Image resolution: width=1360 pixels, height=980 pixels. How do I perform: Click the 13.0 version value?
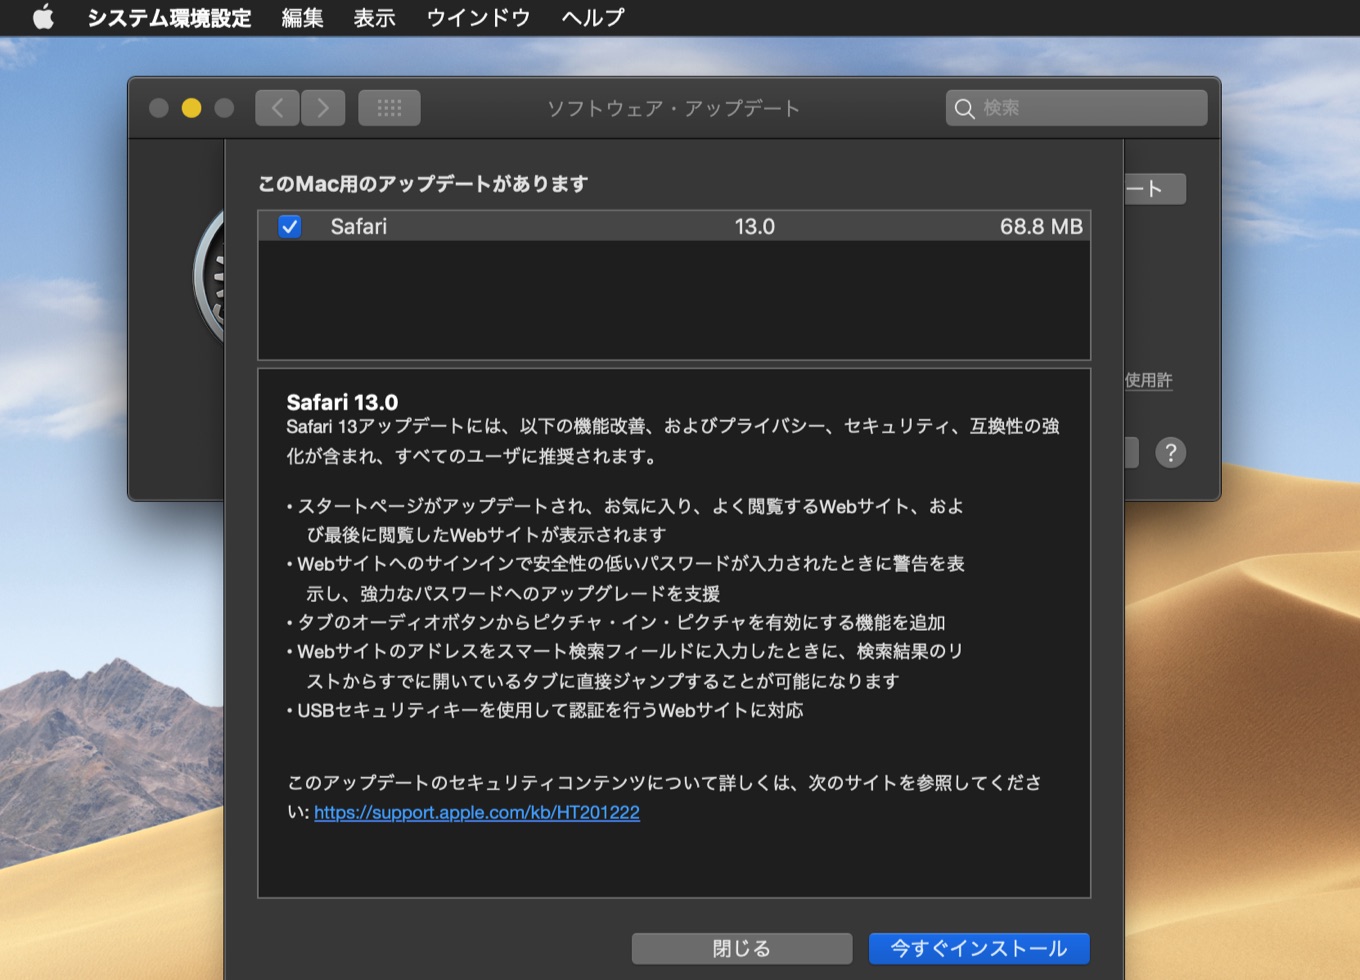[754, 226]
